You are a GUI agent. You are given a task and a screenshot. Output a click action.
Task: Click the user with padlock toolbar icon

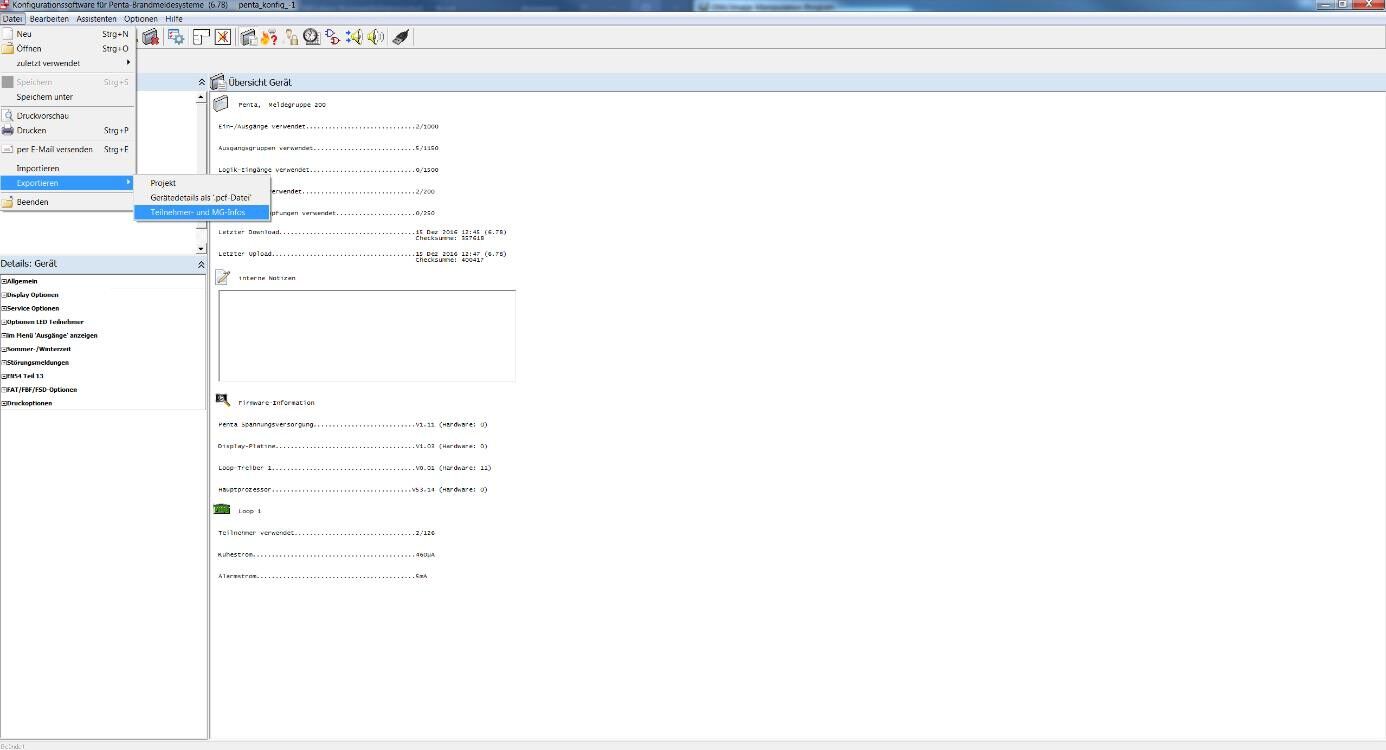coord(291,37)
